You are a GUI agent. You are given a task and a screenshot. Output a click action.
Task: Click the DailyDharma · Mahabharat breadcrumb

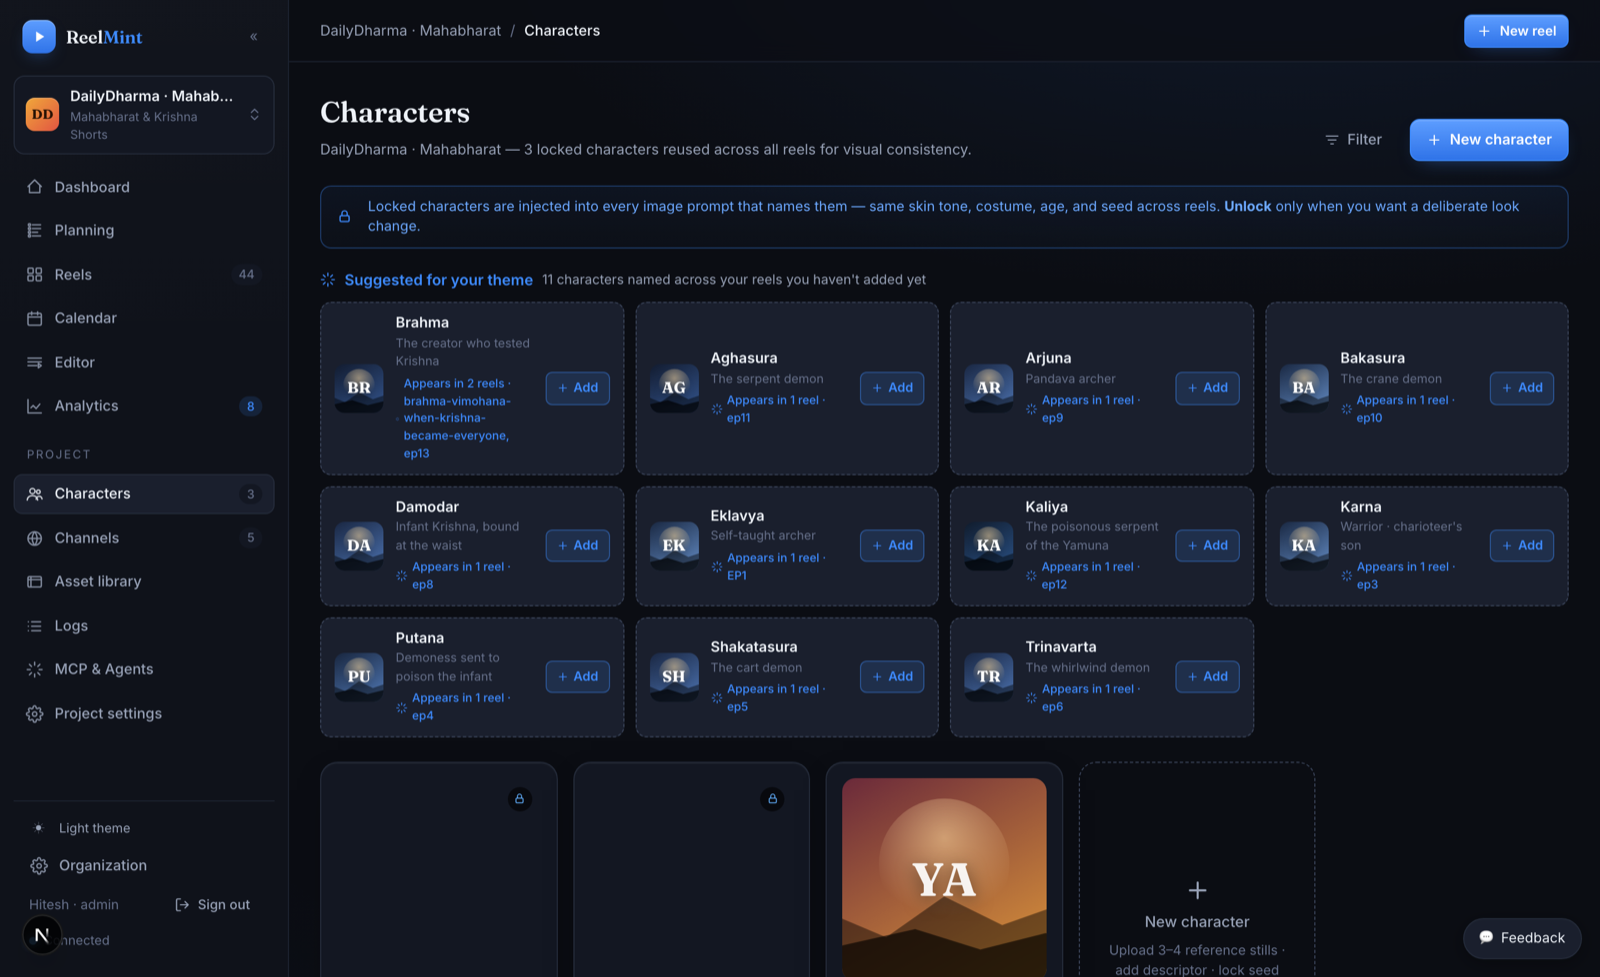click(411, 31)
